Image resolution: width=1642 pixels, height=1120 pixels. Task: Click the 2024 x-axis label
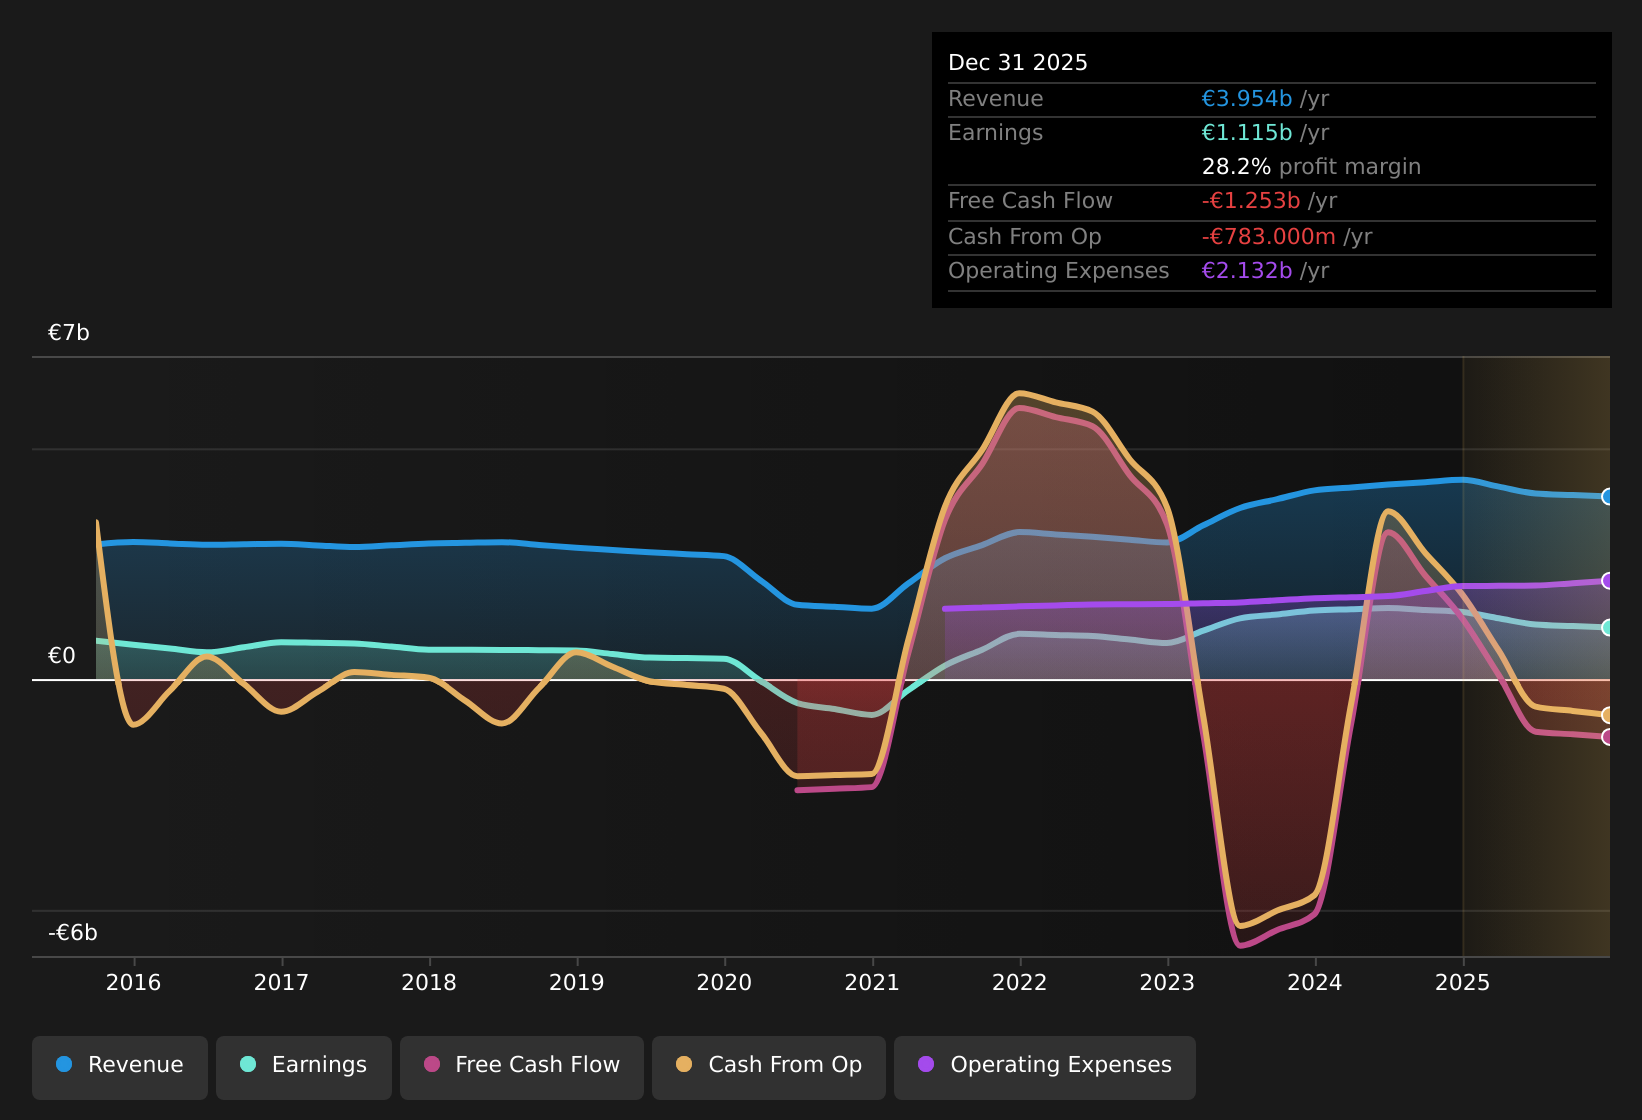coord(1315,983)
